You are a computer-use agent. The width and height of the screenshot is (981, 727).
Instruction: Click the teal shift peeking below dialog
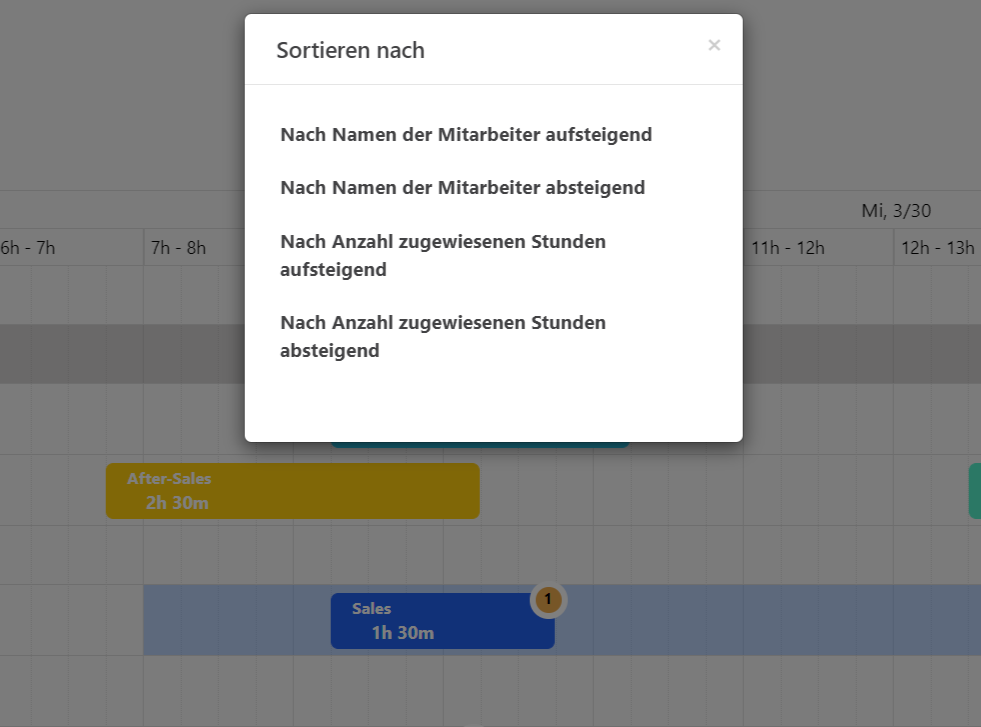pyautogui.click(x=480, y=444)
